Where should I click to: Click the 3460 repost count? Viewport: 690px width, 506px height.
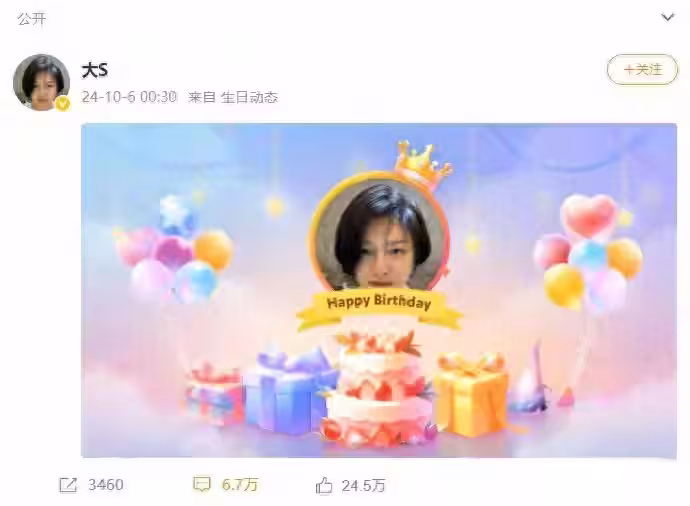tap(106, 485)
